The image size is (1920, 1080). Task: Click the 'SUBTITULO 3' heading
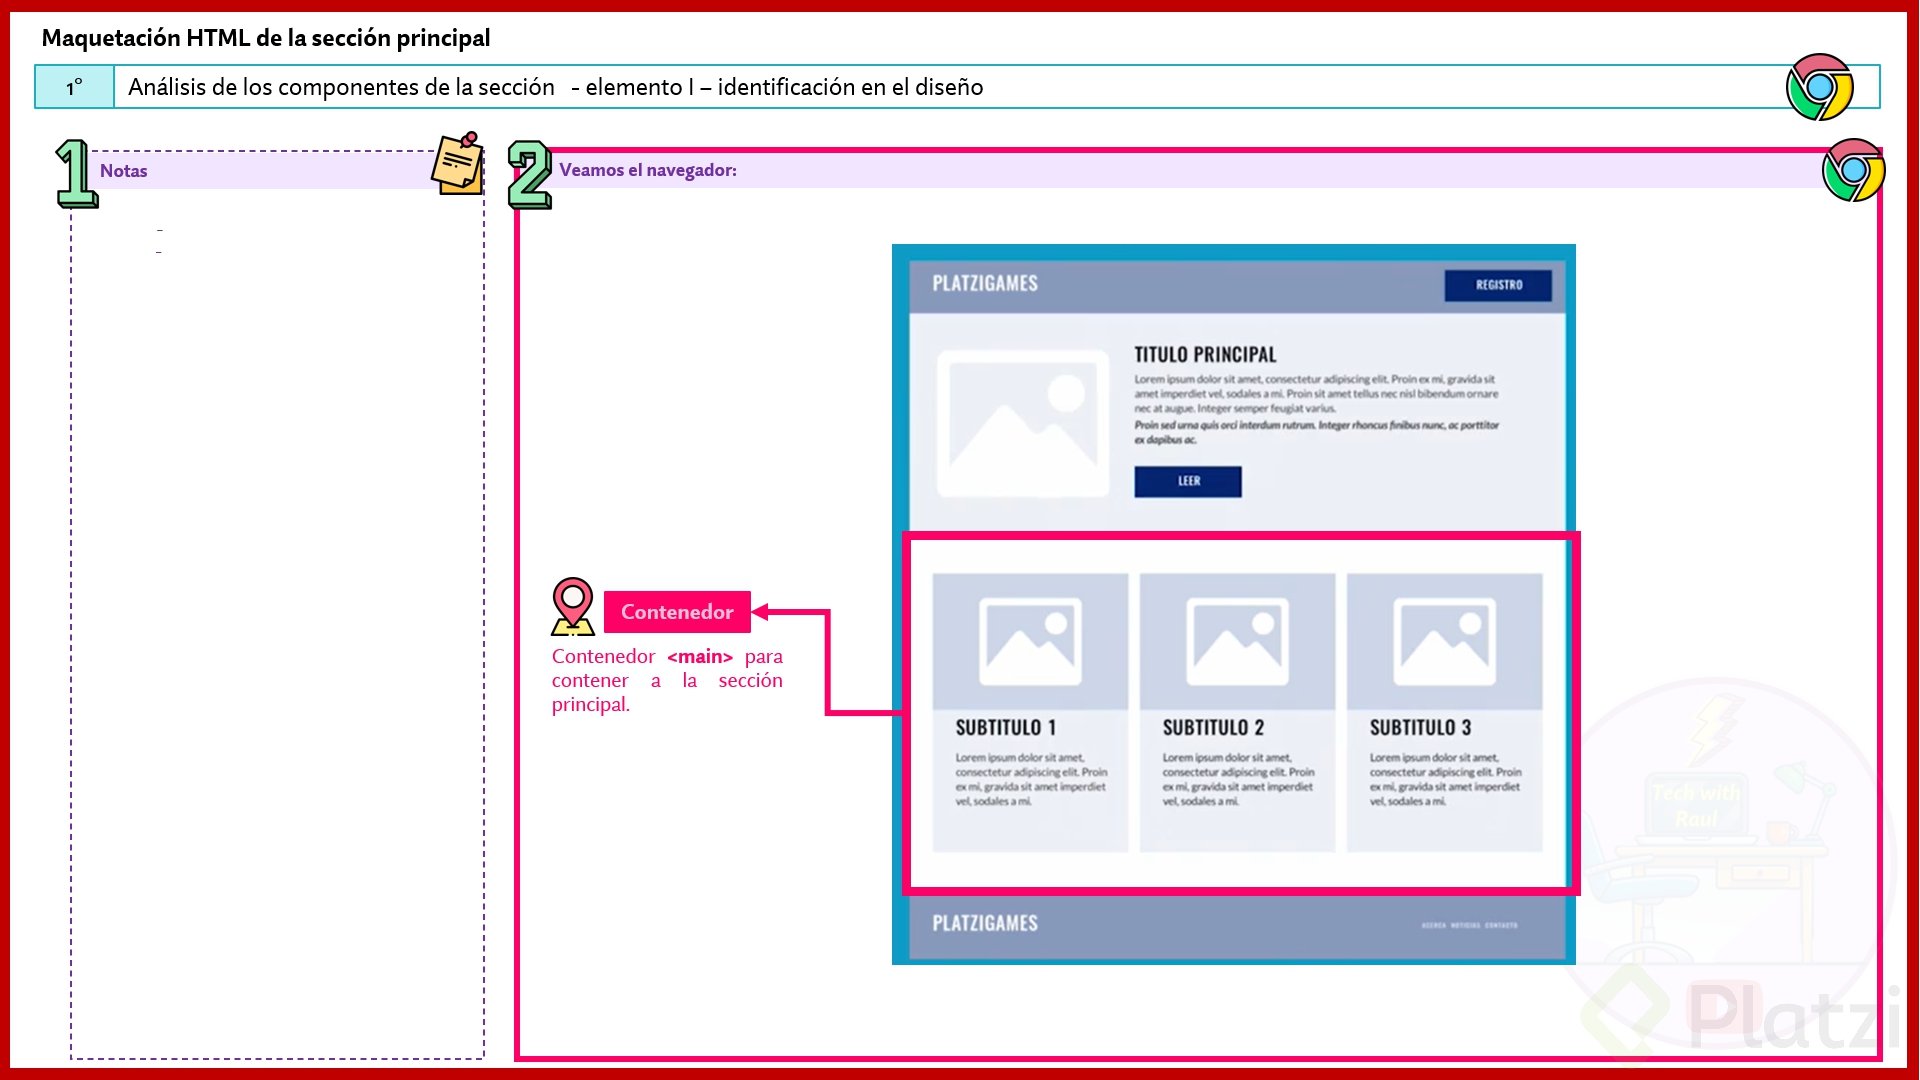(x=1420, y=728)
